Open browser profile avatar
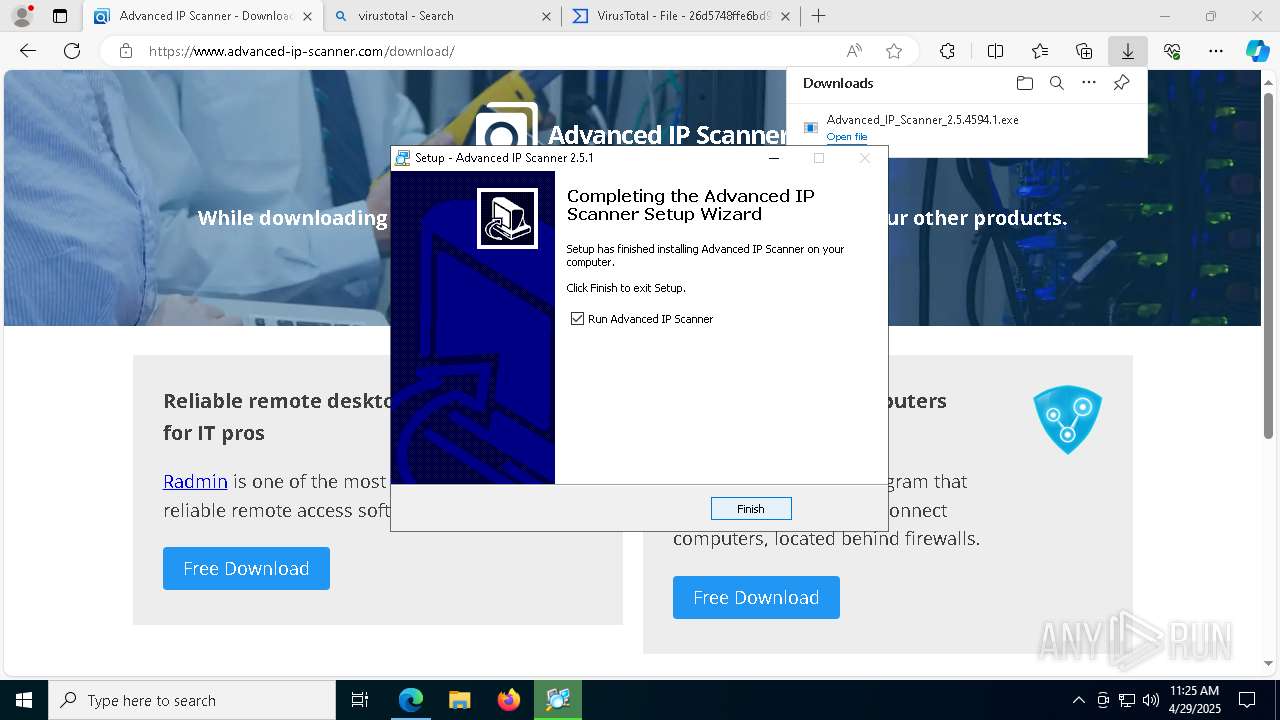1280x720 pixels. [22, 16]
